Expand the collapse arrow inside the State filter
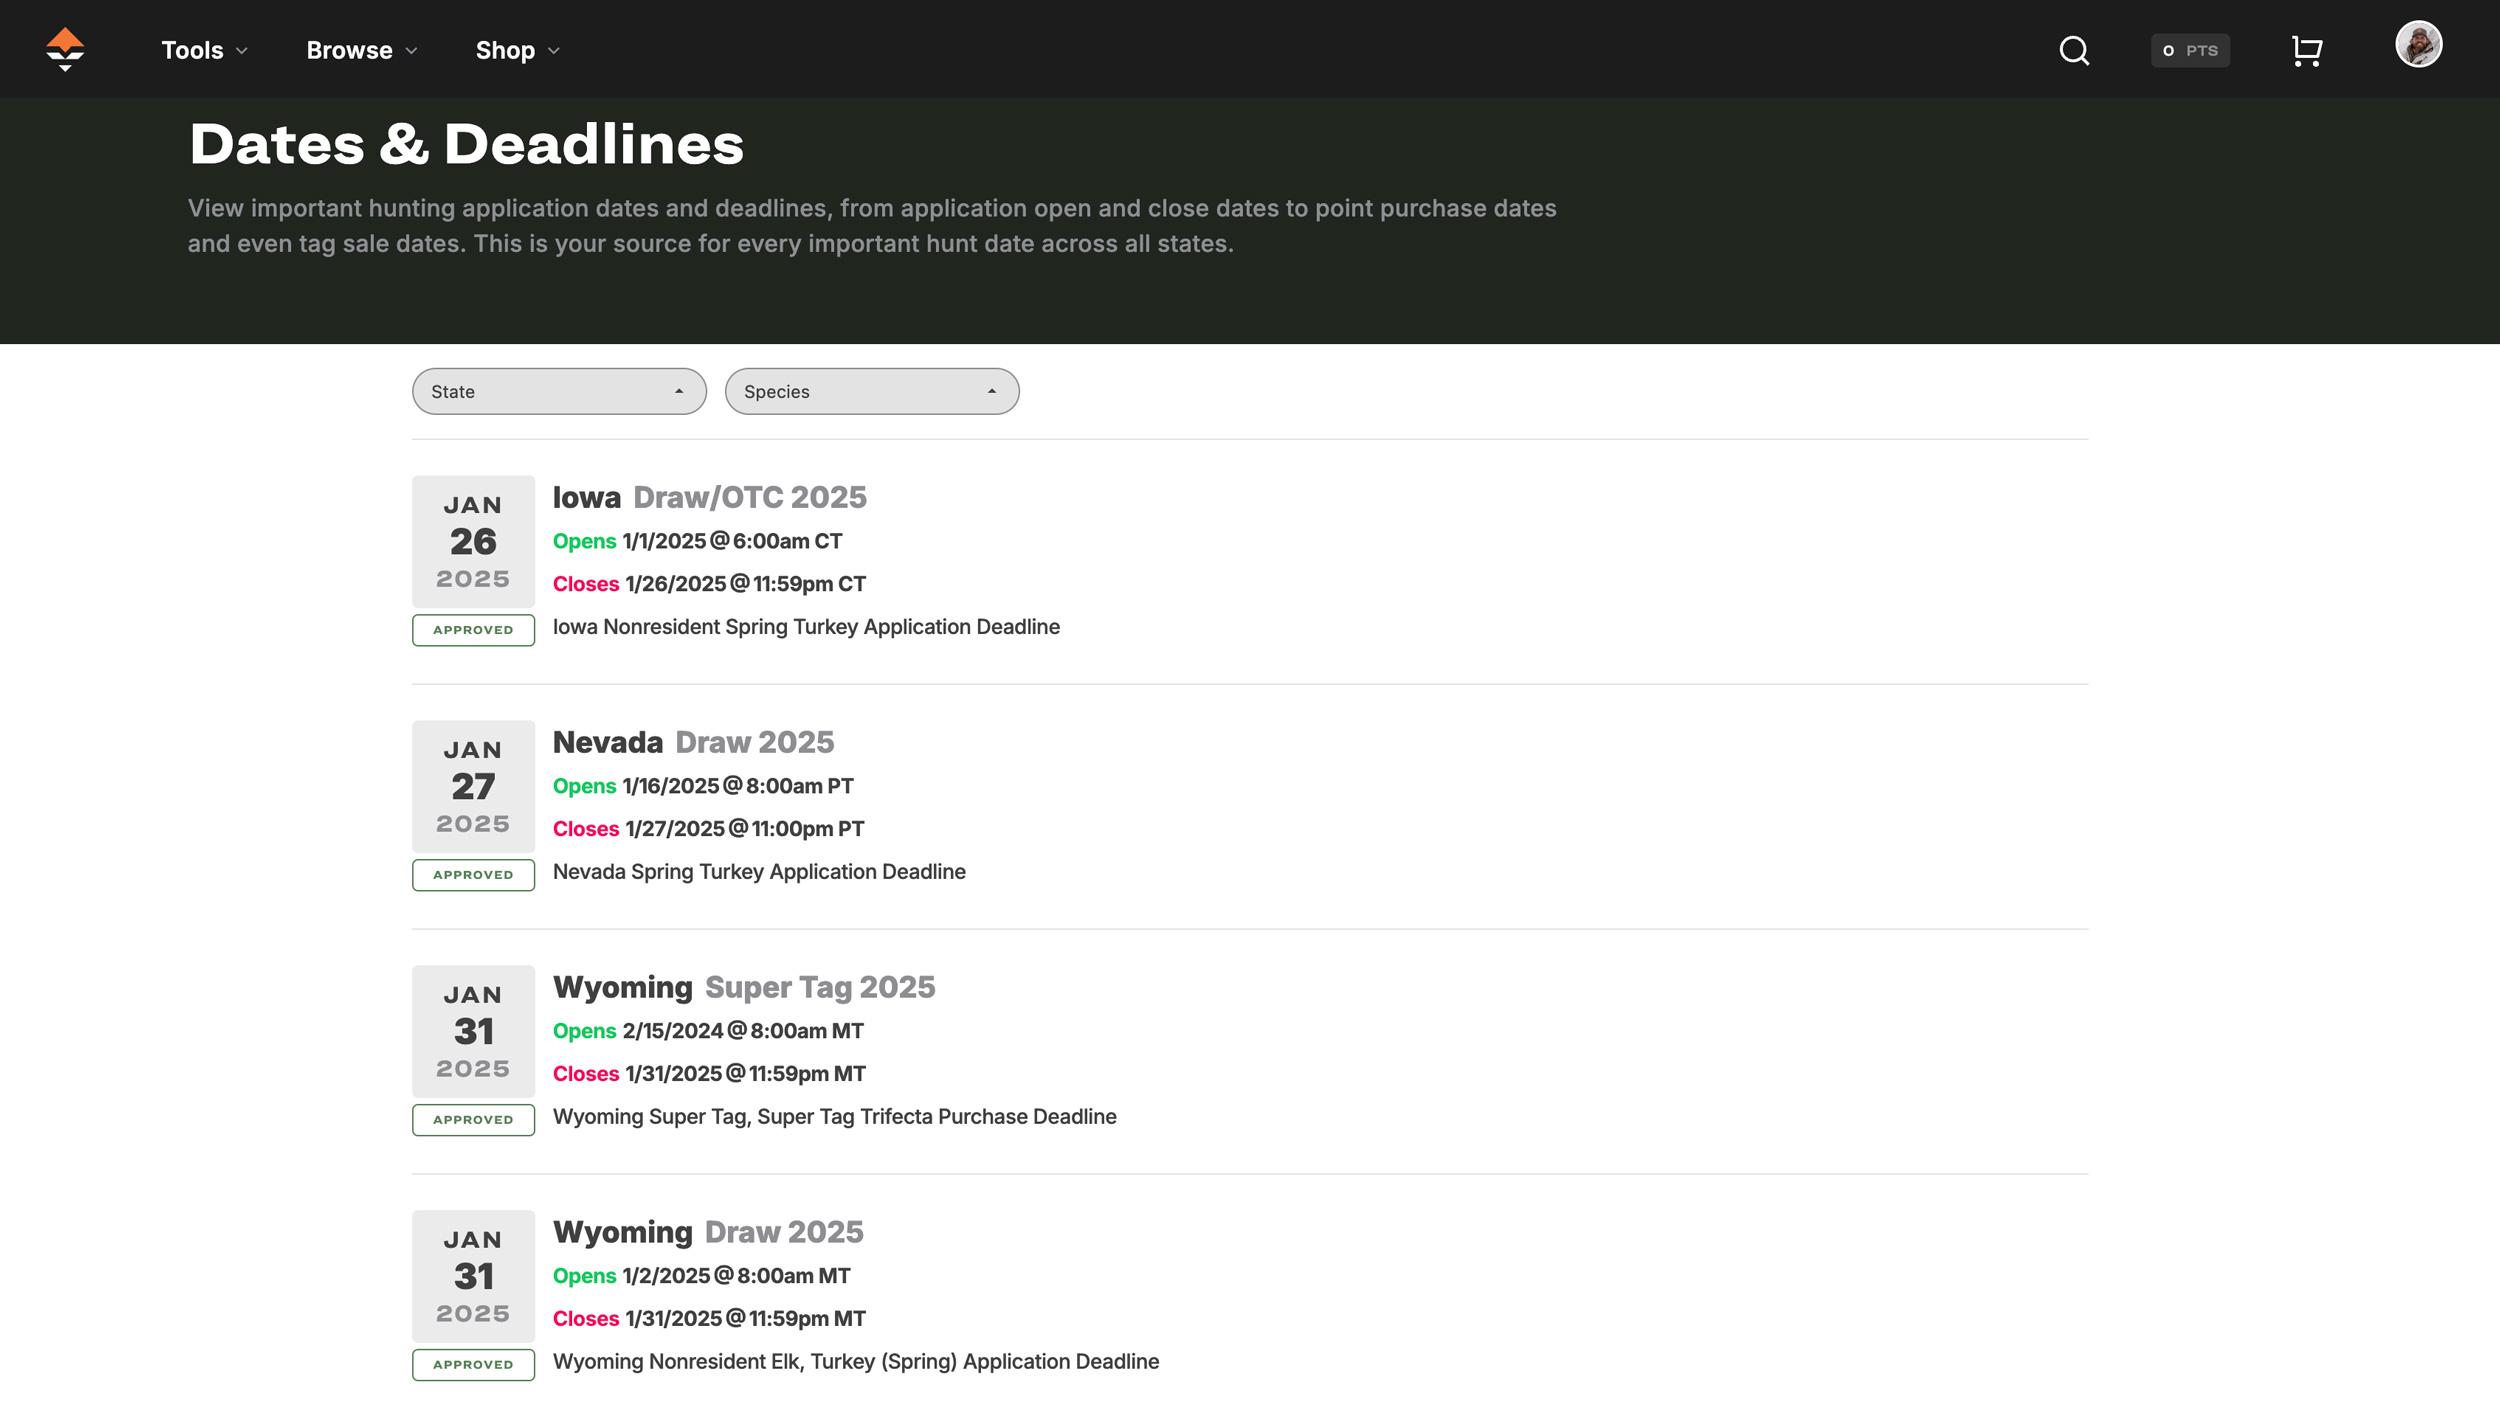2500x1406 pixels. [x=681, y=391]
